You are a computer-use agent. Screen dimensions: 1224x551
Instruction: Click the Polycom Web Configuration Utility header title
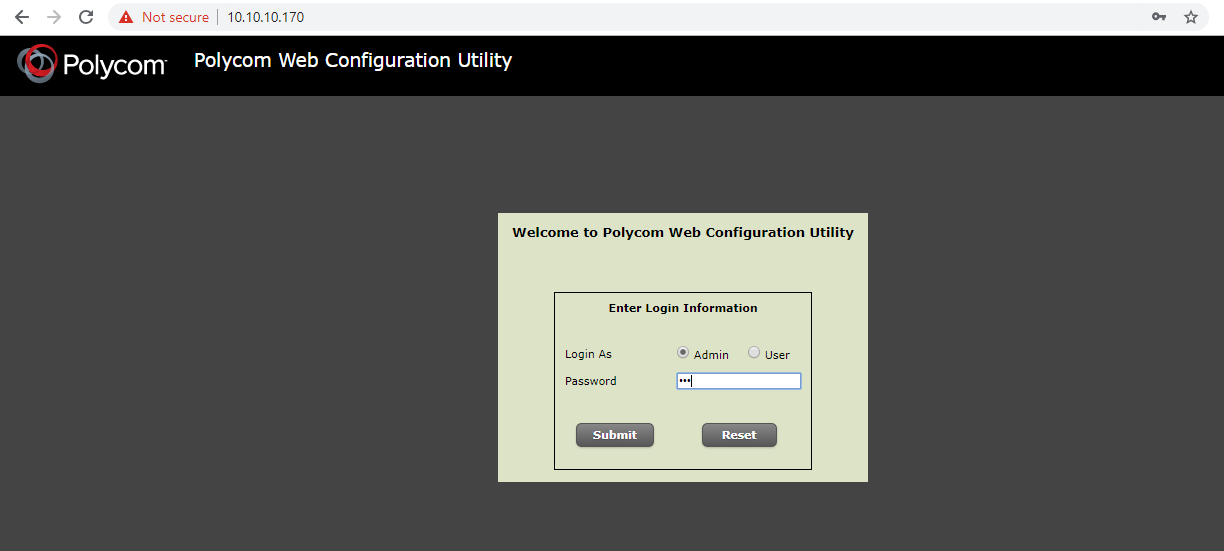[x=353, y=61]
